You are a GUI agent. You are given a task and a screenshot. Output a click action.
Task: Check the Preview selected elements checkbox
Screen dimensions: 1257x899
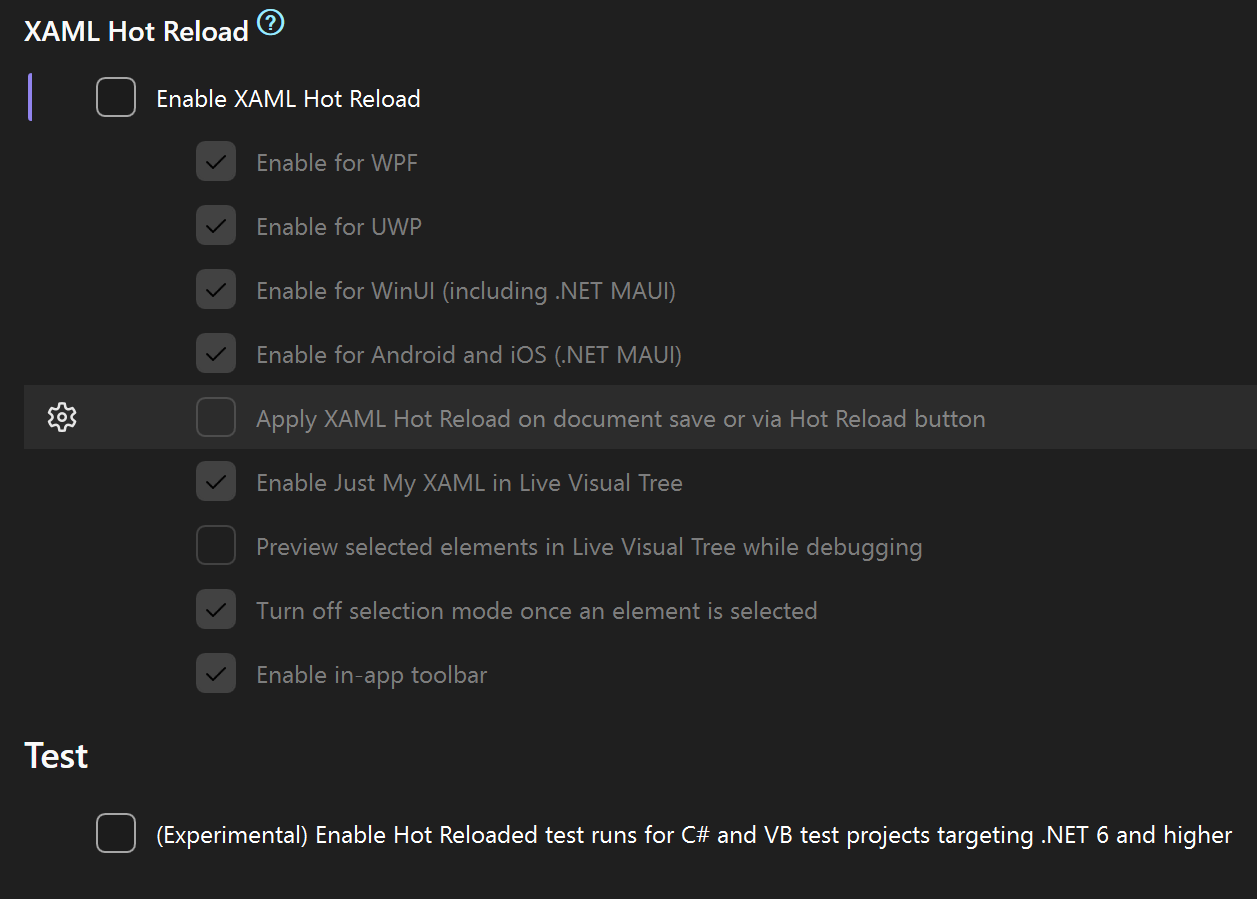216,546
